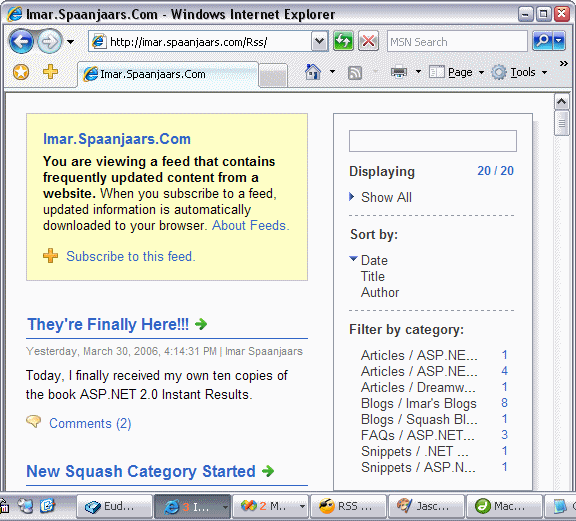This screenshot has height=521, width=576.
Task: Open the Tools menu
Action: point(520,72)
